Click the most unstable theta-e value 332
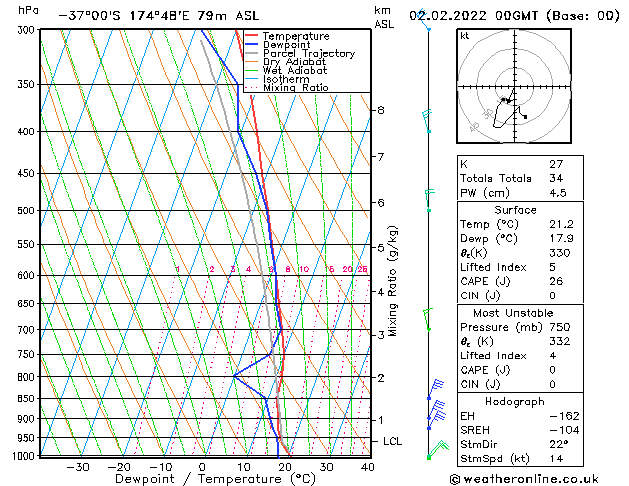Viewport: 629px width, 486px height. pyautogui.click(x=560, y=341)
